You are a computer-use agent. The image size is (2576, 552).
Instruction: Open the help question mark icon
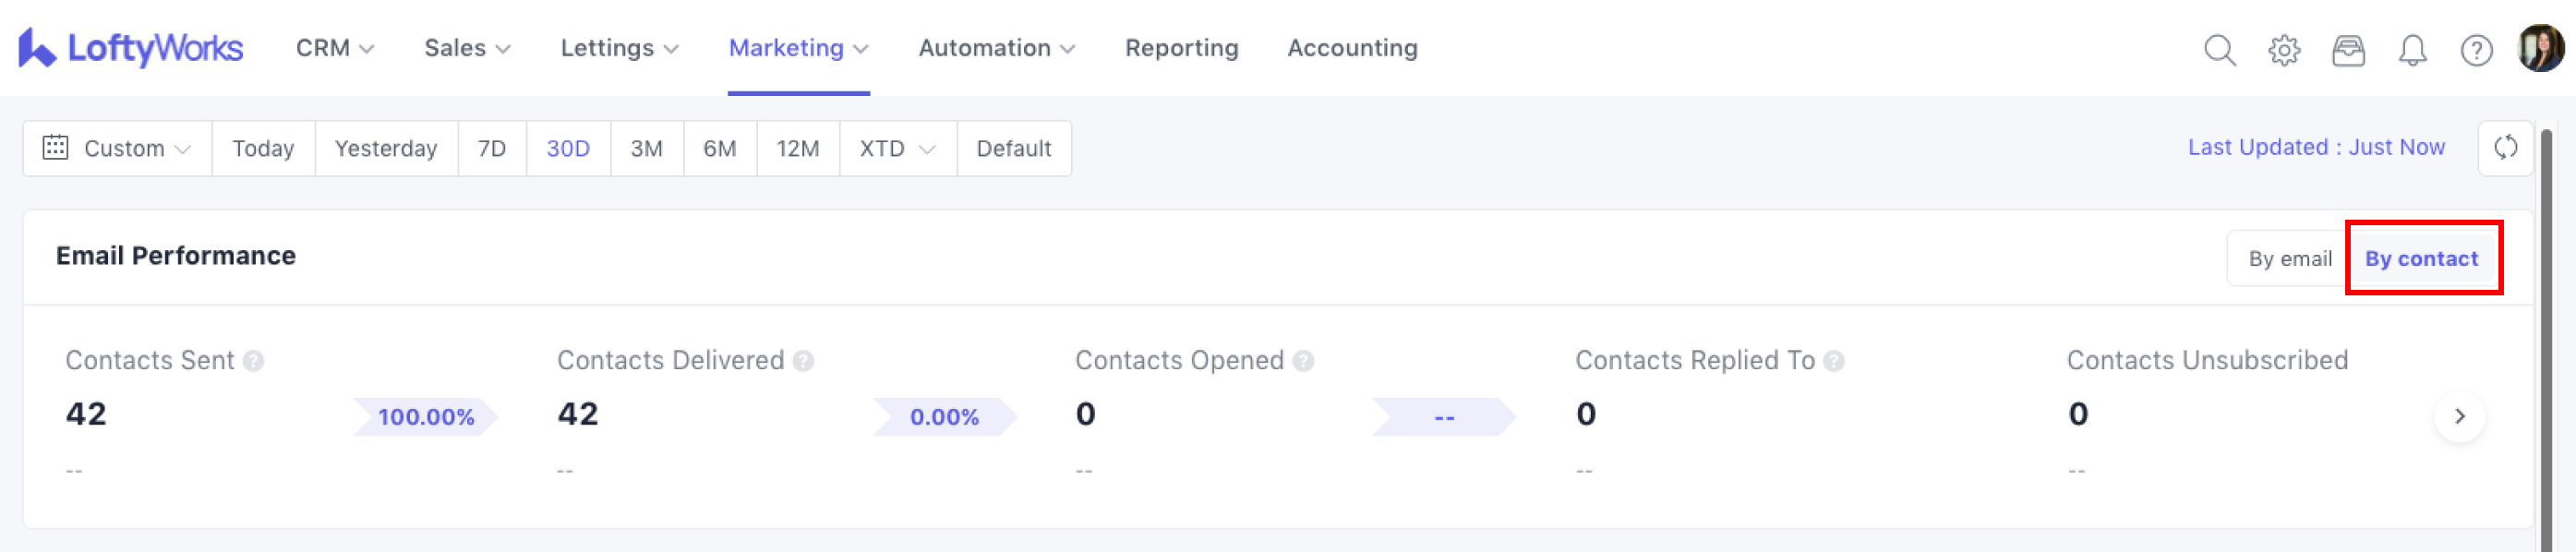pos(2476,49)
